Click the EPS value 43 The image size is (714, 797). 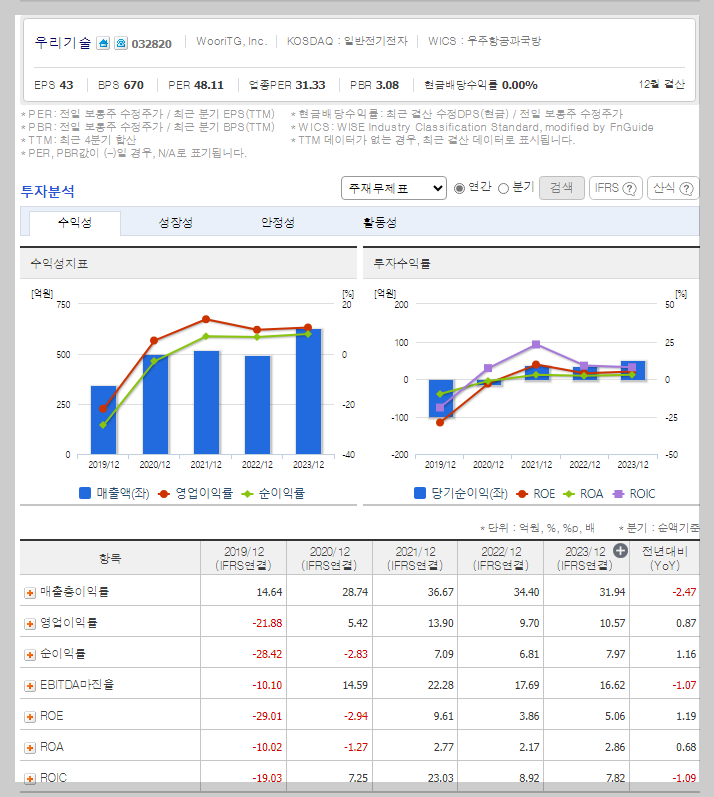click(67, 85)
